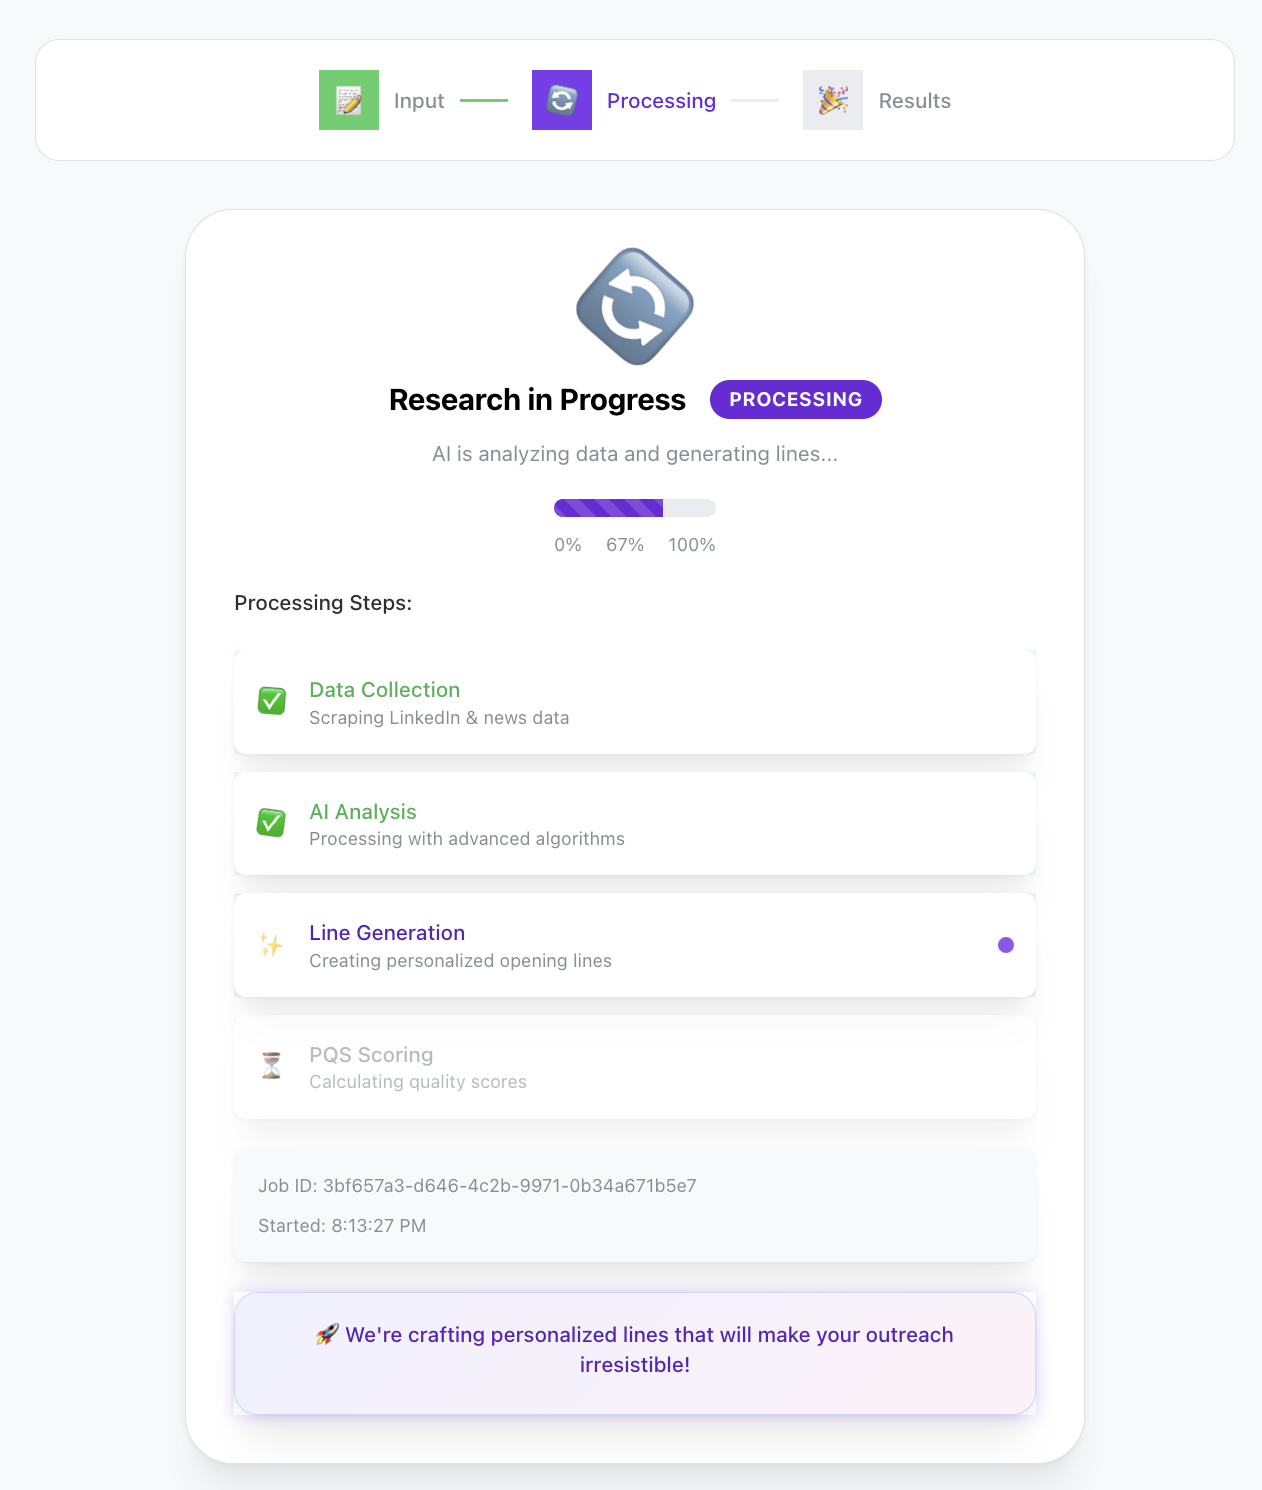Click the green checkmark for Data Collection
Screen dimensions: 1262x1490
click(x=271, y=701)
